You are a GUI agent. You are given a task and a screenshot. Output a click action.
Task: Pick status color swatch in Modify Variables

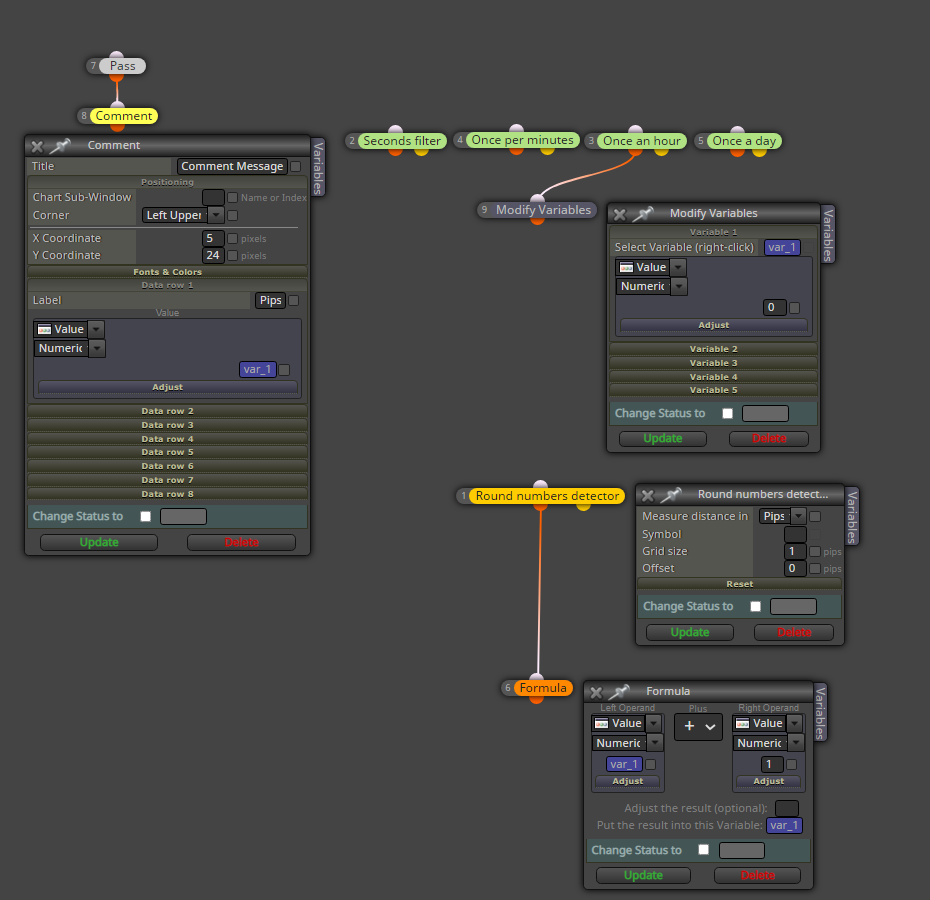point(765,414)
